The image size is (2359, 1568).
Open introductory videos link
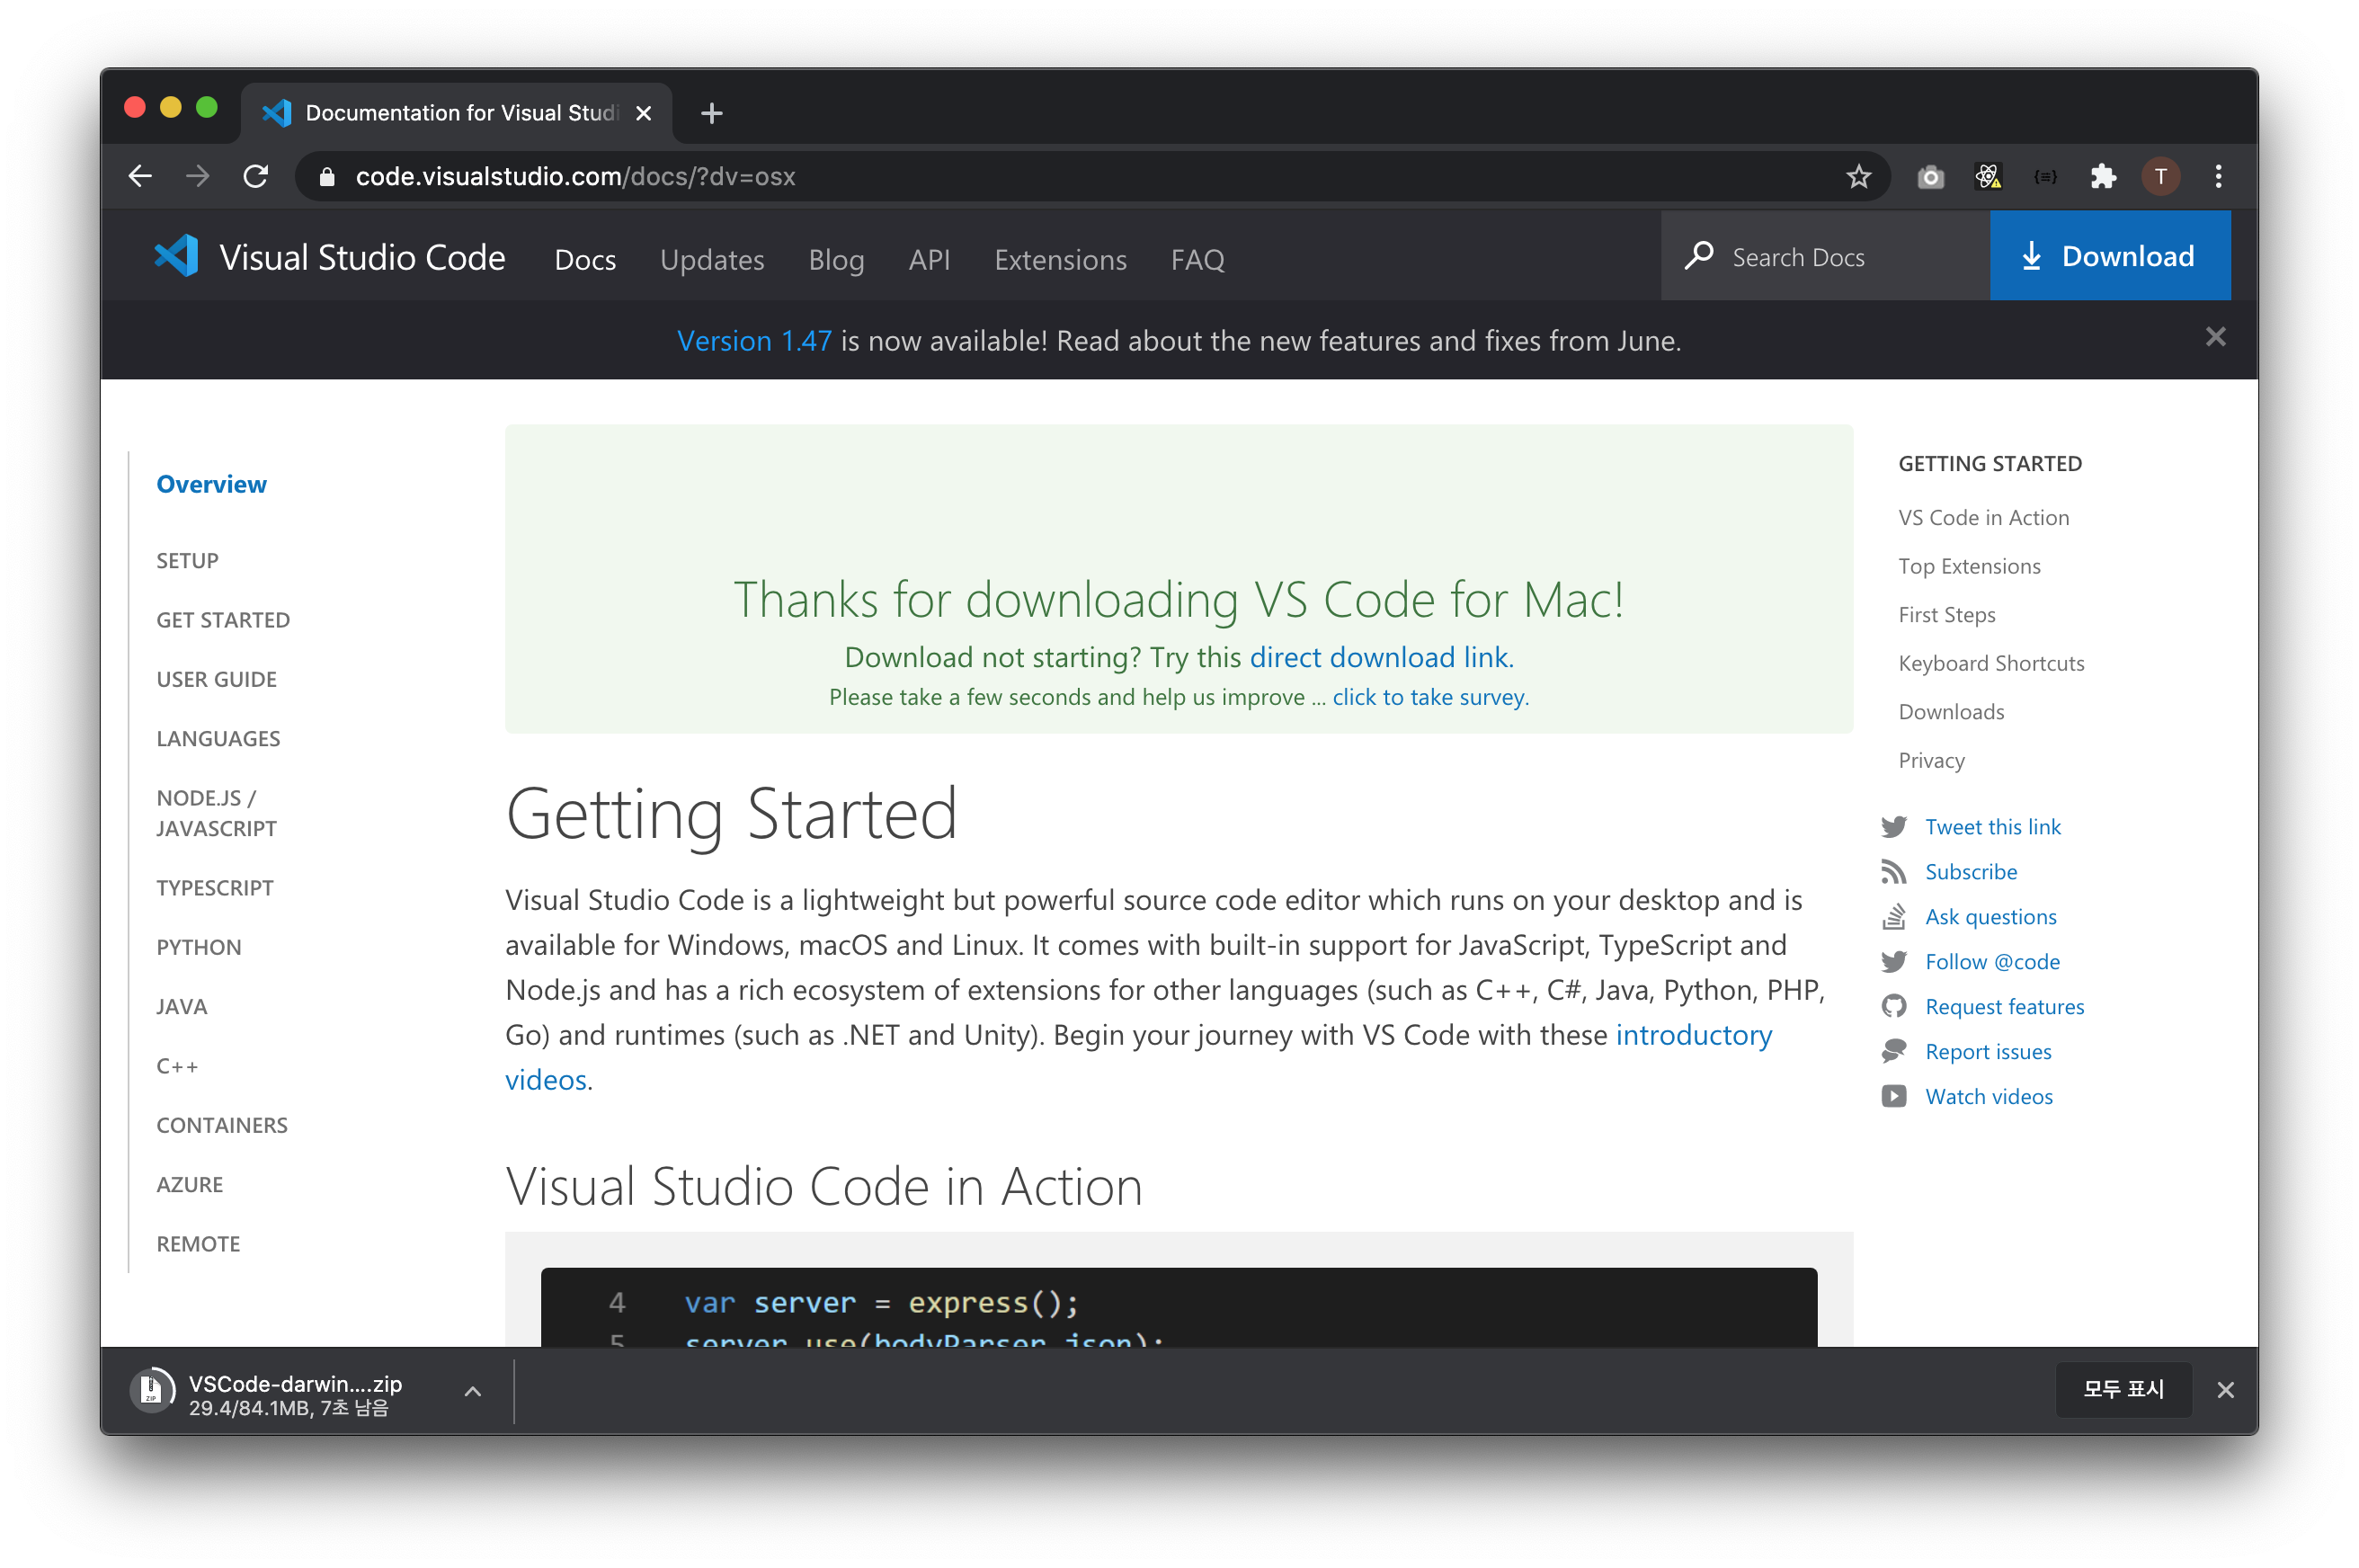coord(1694,1035)
